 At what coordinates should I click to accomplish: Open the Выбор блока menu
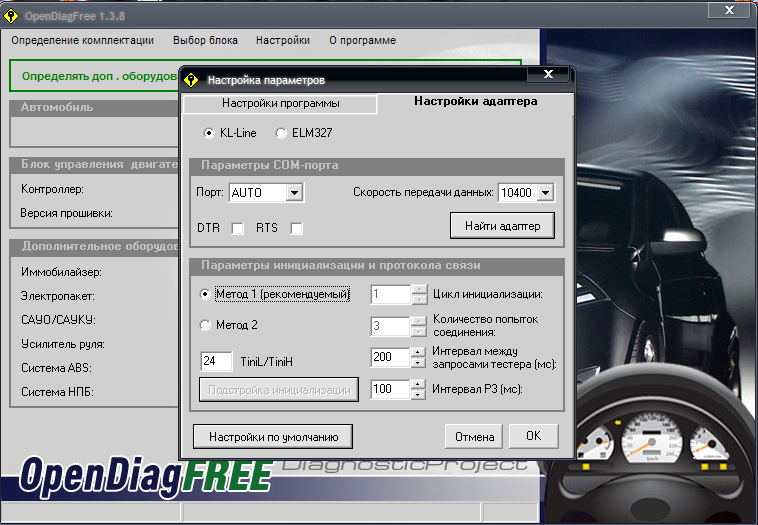(x=205, y=40)
